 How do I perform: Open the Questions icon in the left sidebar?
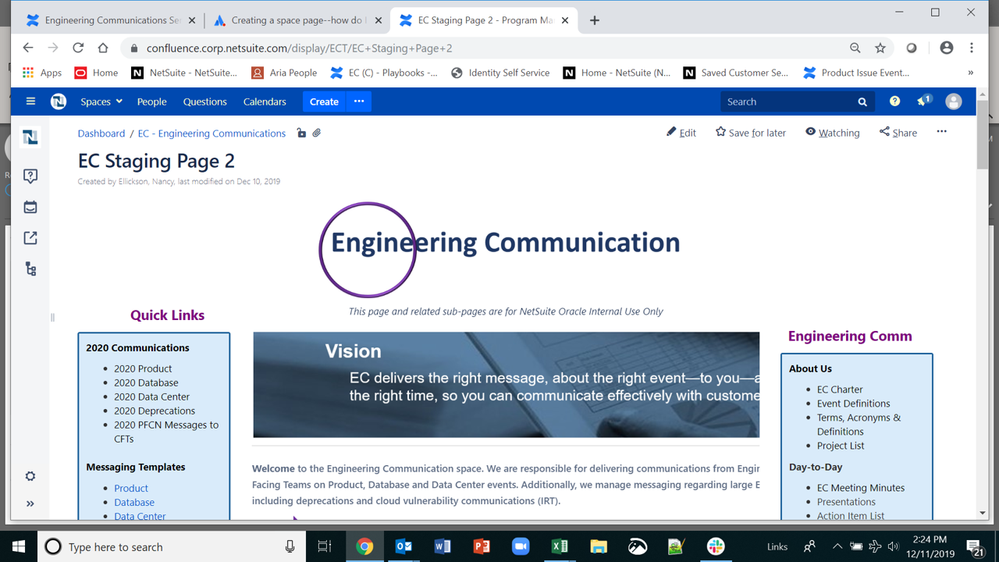click(30, 176)
